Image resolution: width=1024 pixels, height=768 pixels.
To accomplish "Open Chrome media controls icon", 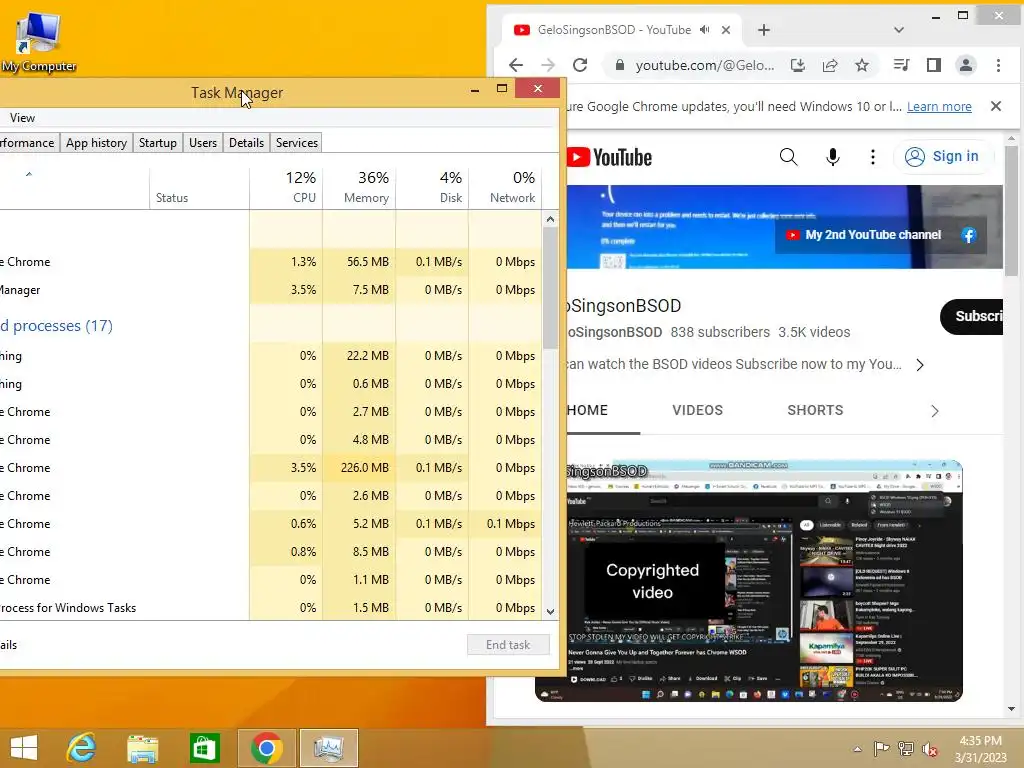I will coord(901,65).
